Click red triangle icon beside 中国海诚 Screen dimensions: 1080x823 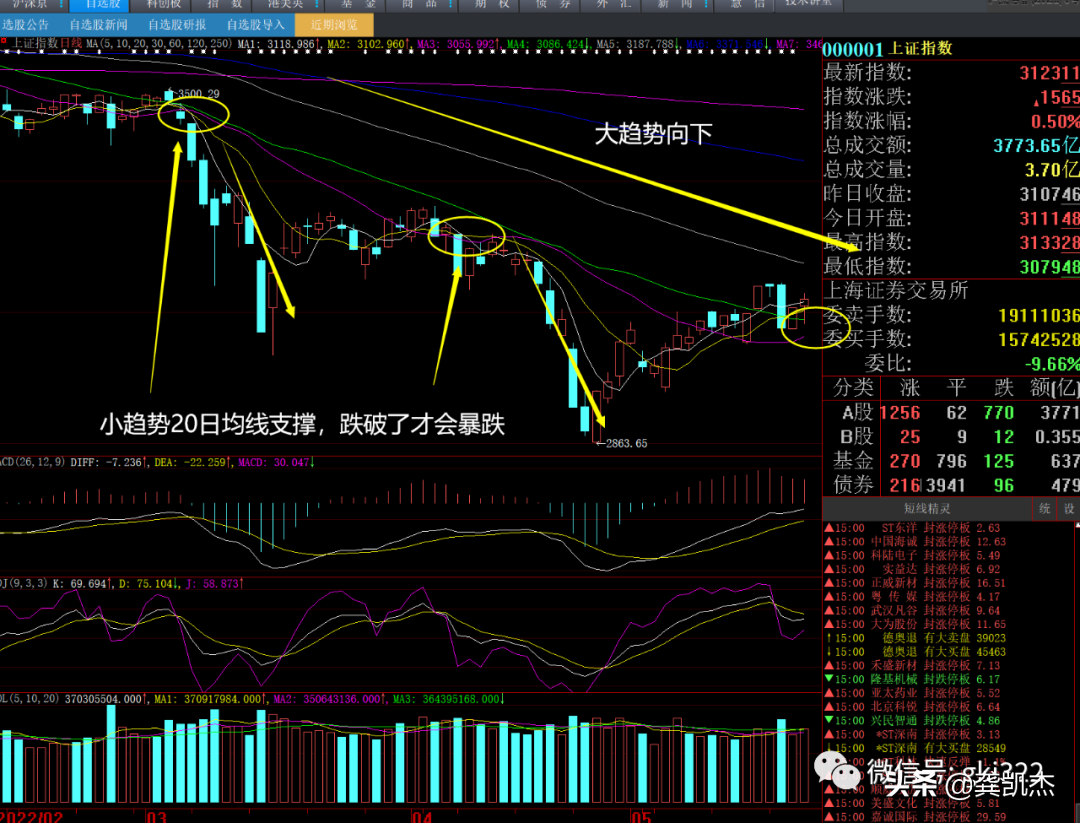828,542
